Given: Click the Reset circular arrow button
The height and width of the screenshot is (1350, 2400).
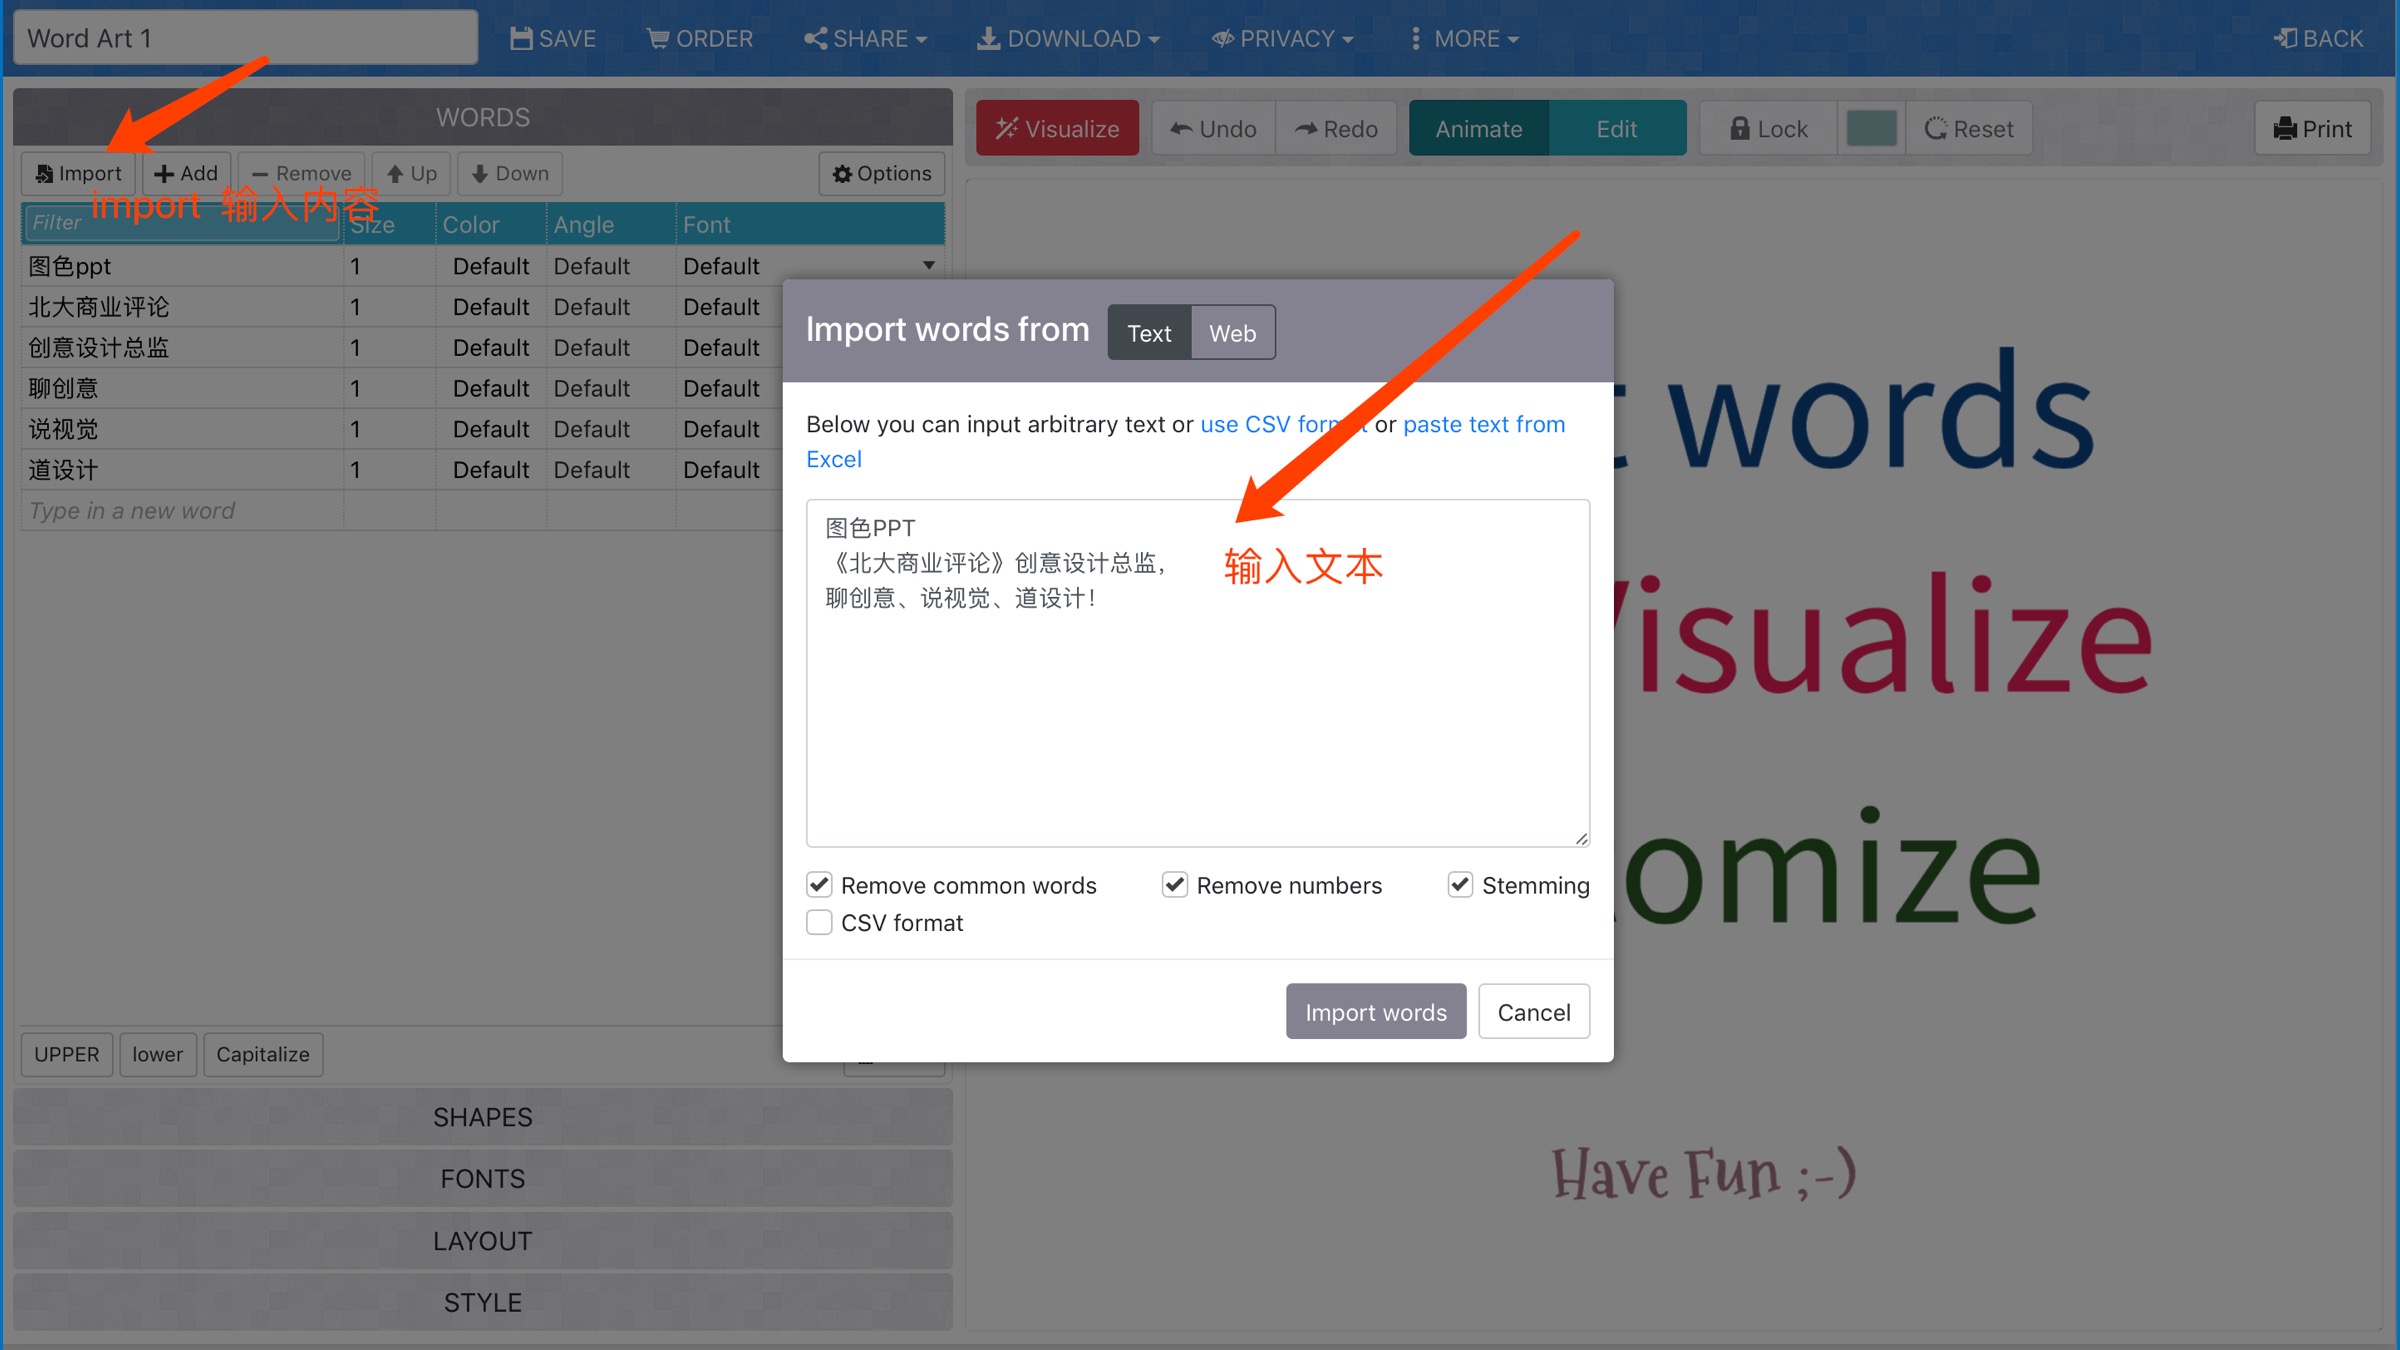Looking at the screenshot, I should tap(1968, 128).
